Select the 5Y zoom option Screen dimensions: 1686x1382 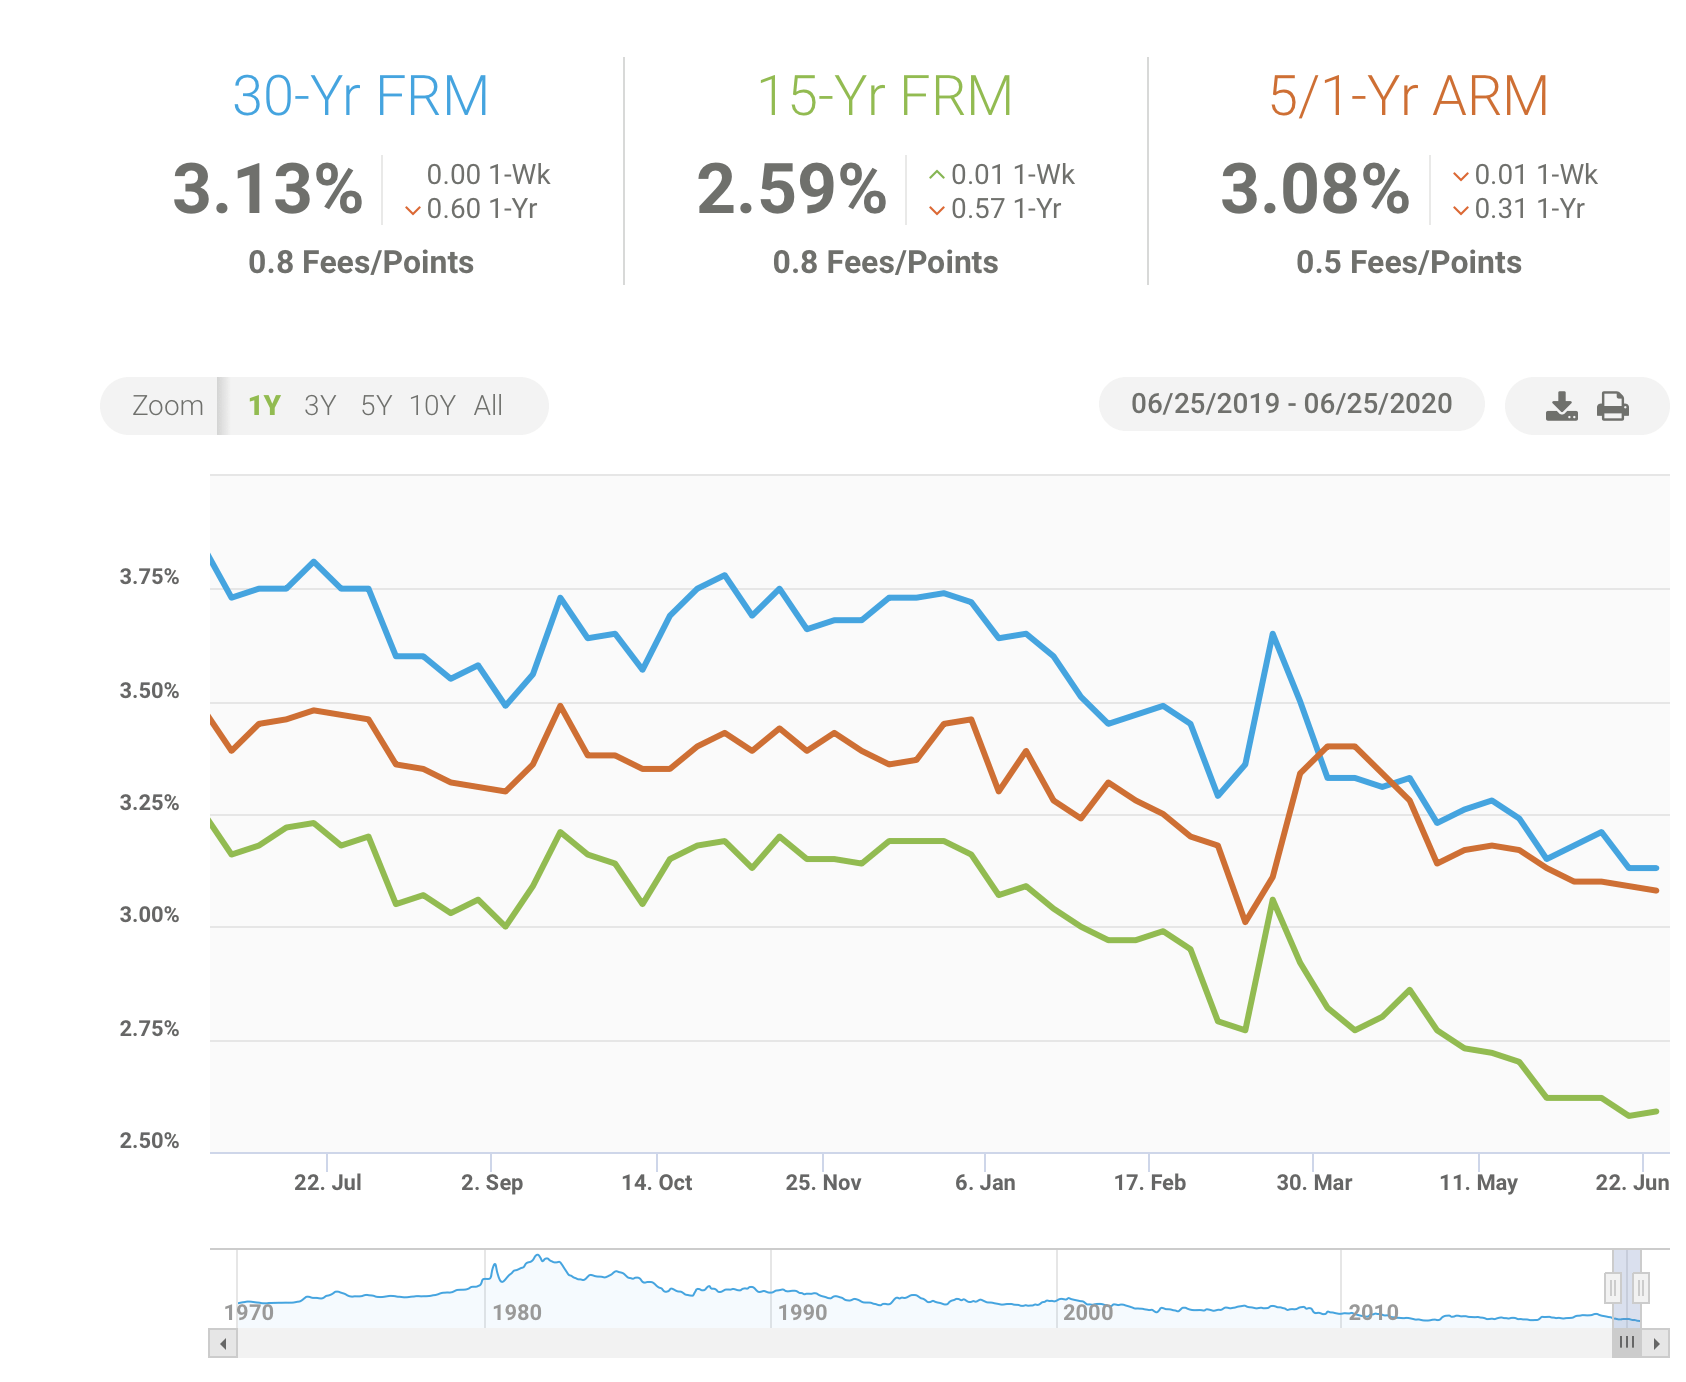click(375, 405)
